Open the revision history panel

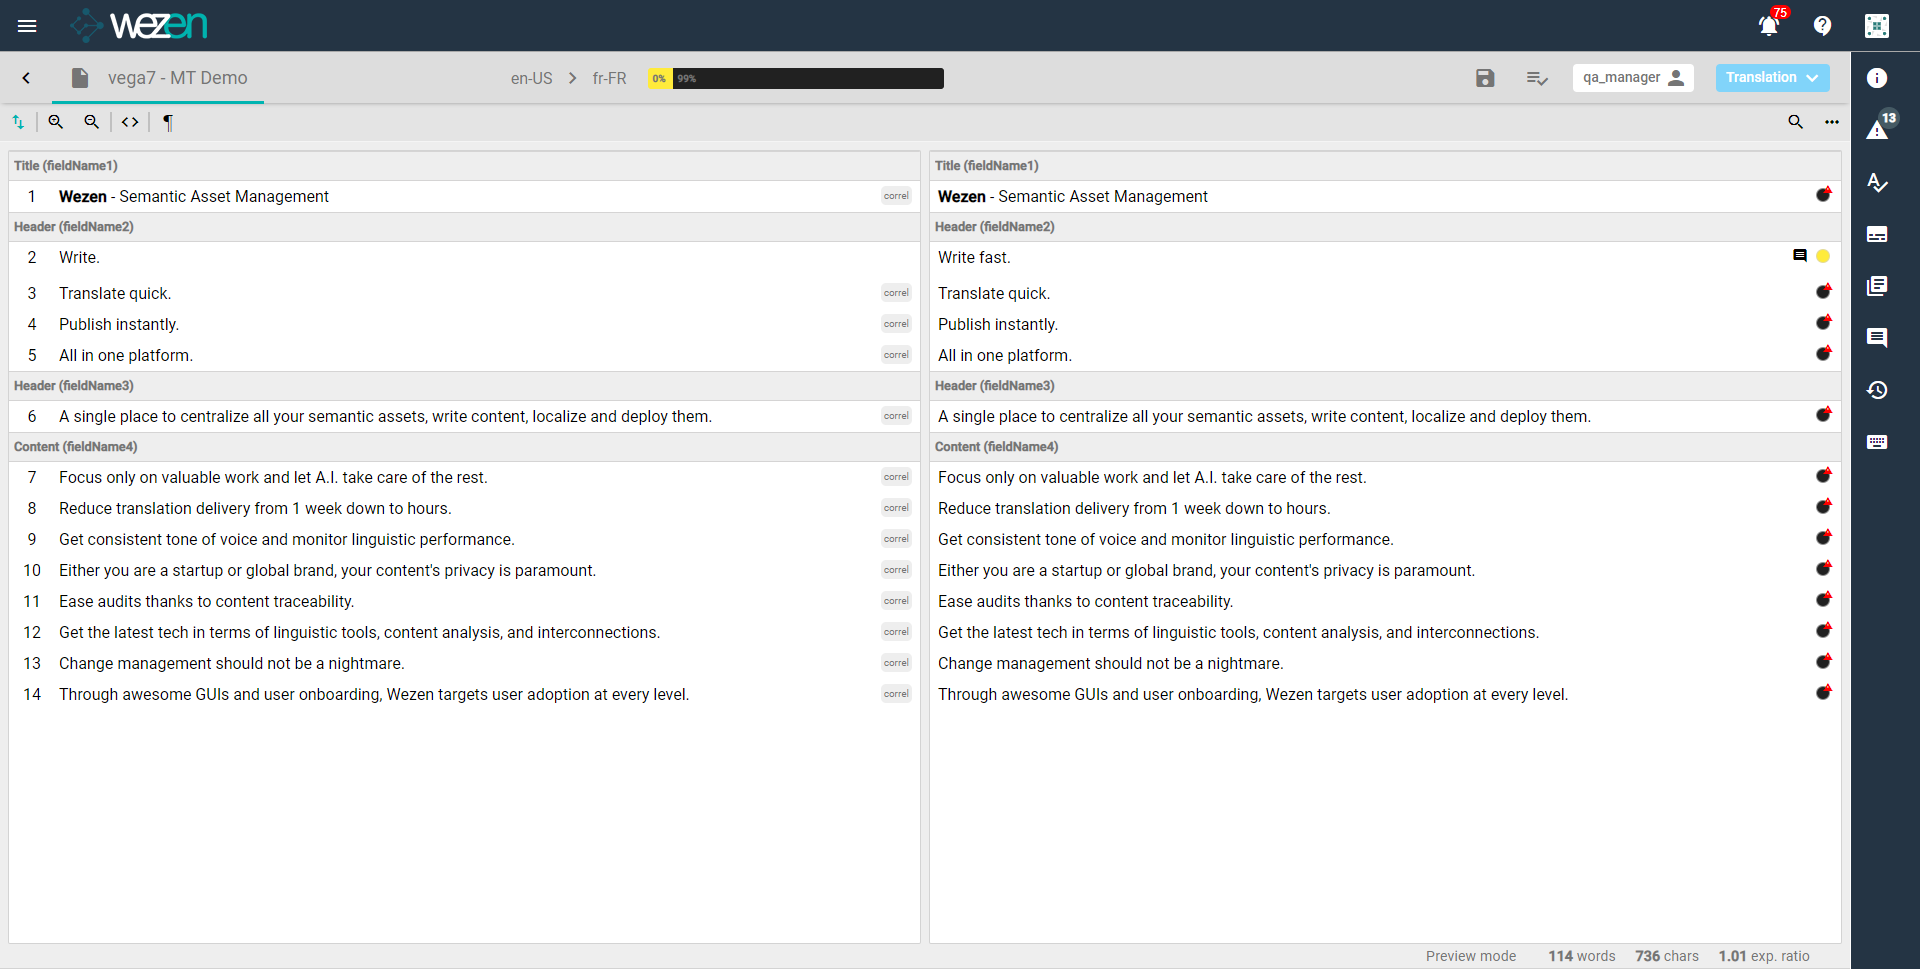(1877, 390)
